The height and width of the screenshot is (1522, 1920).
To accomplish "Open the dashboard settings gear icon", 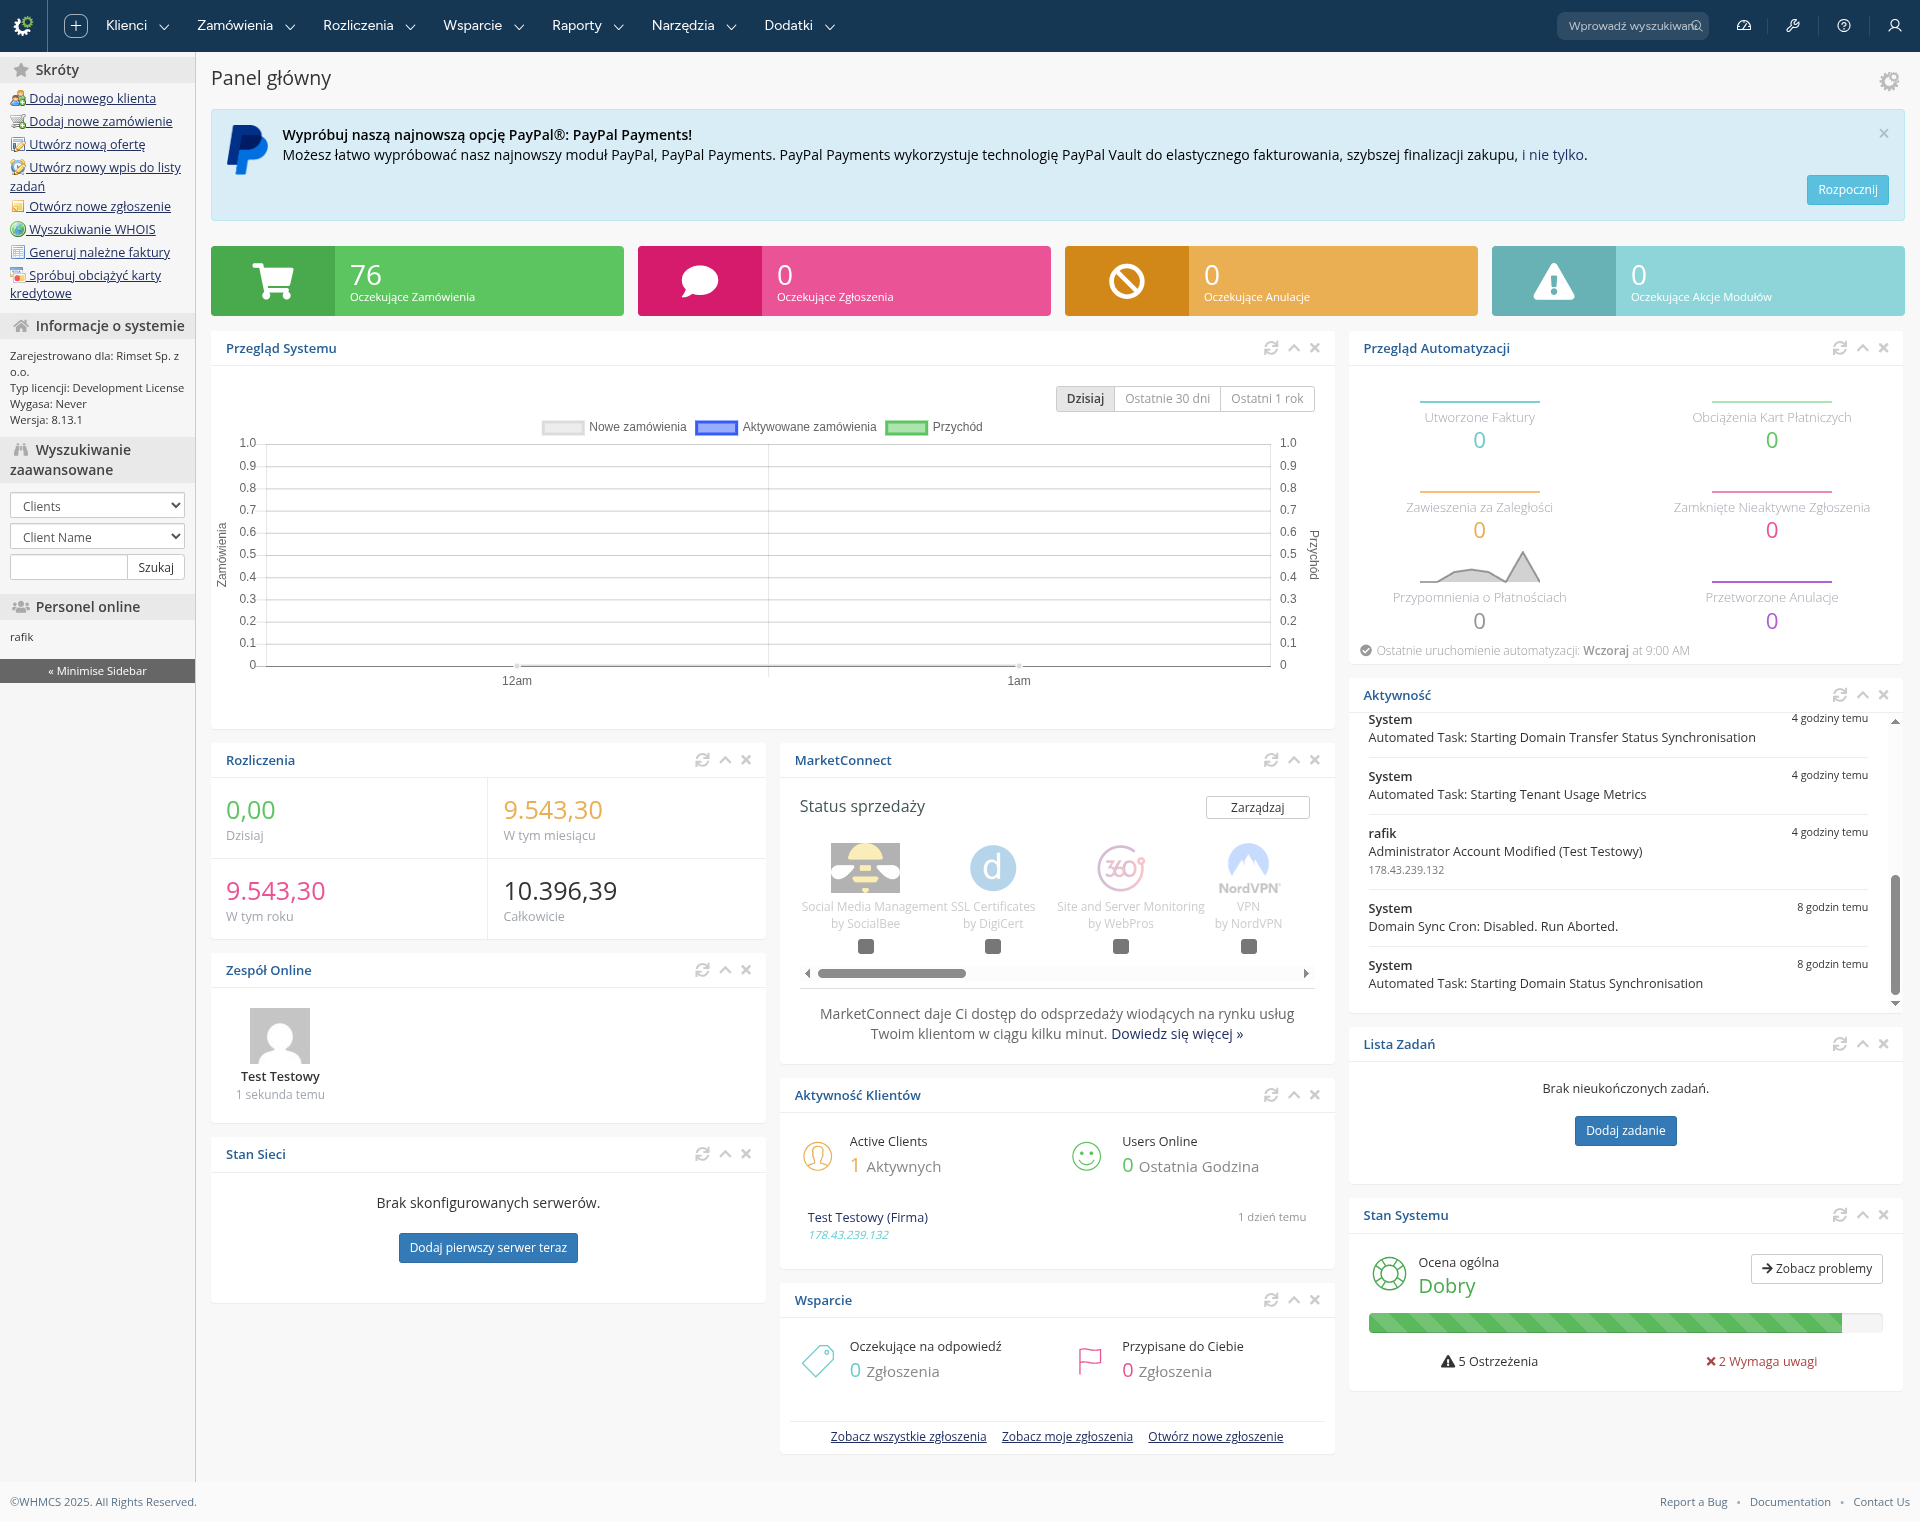I will (1888, 81).
